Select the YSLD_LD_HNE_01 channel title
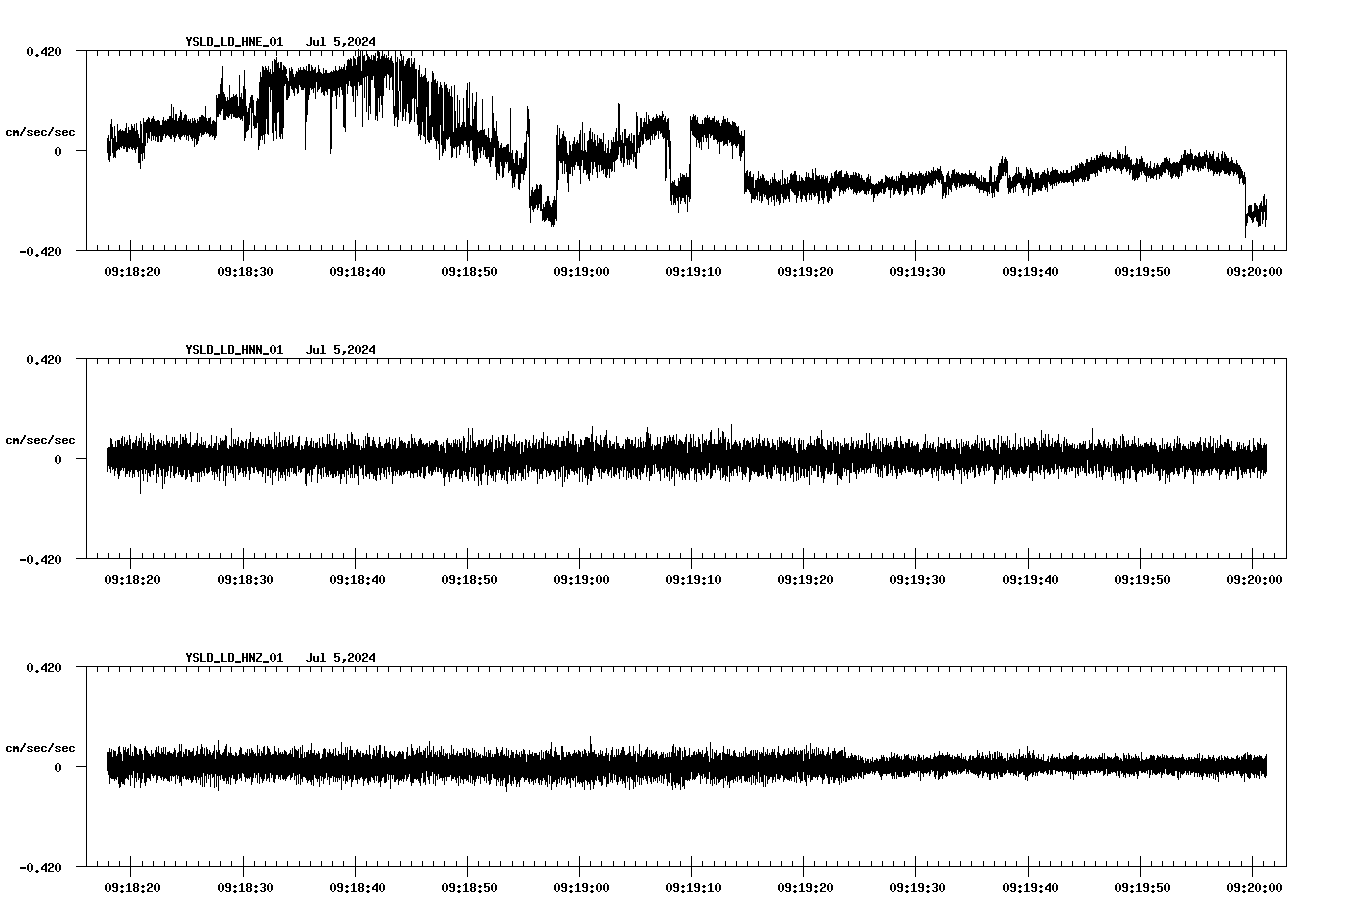The width and height of the screenshot is (1358, 924). point(232,42)
